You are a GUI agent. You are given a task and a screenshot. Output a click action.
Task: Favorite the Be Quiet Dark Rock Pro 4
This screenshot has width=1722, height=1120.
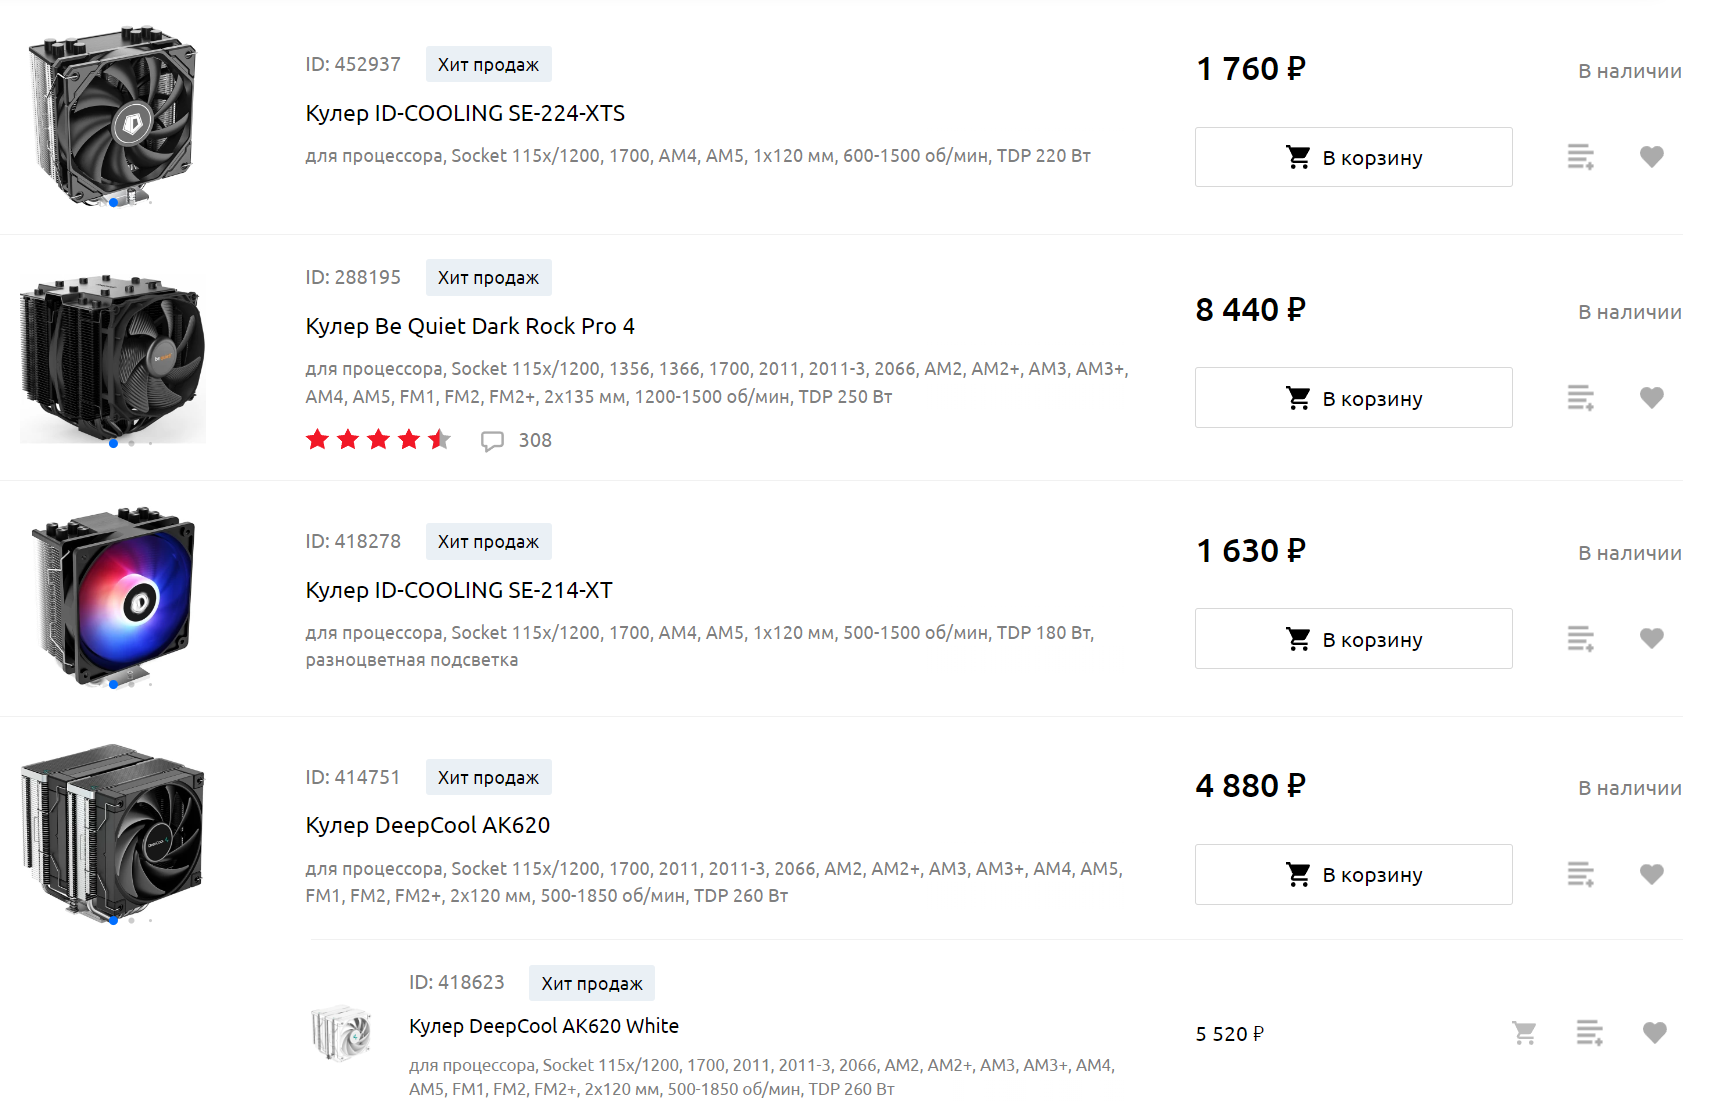(1651, 398)
